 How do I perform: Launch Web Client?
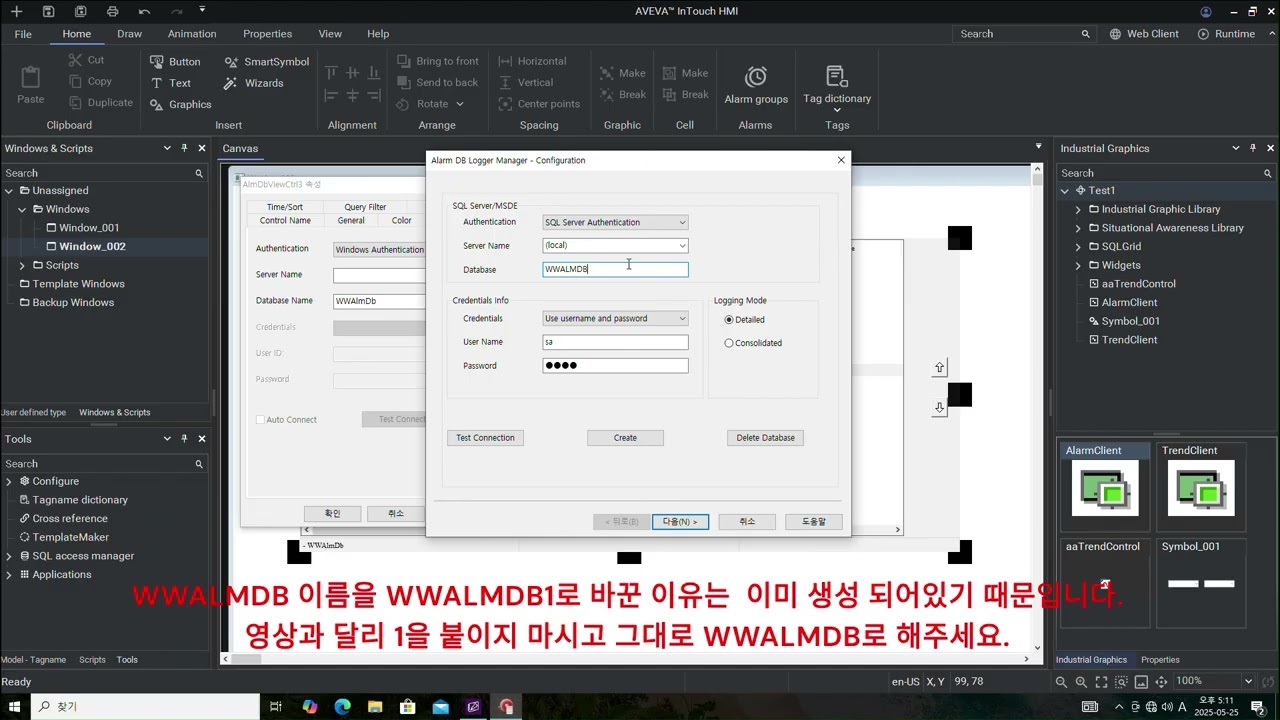(1144, 33)
